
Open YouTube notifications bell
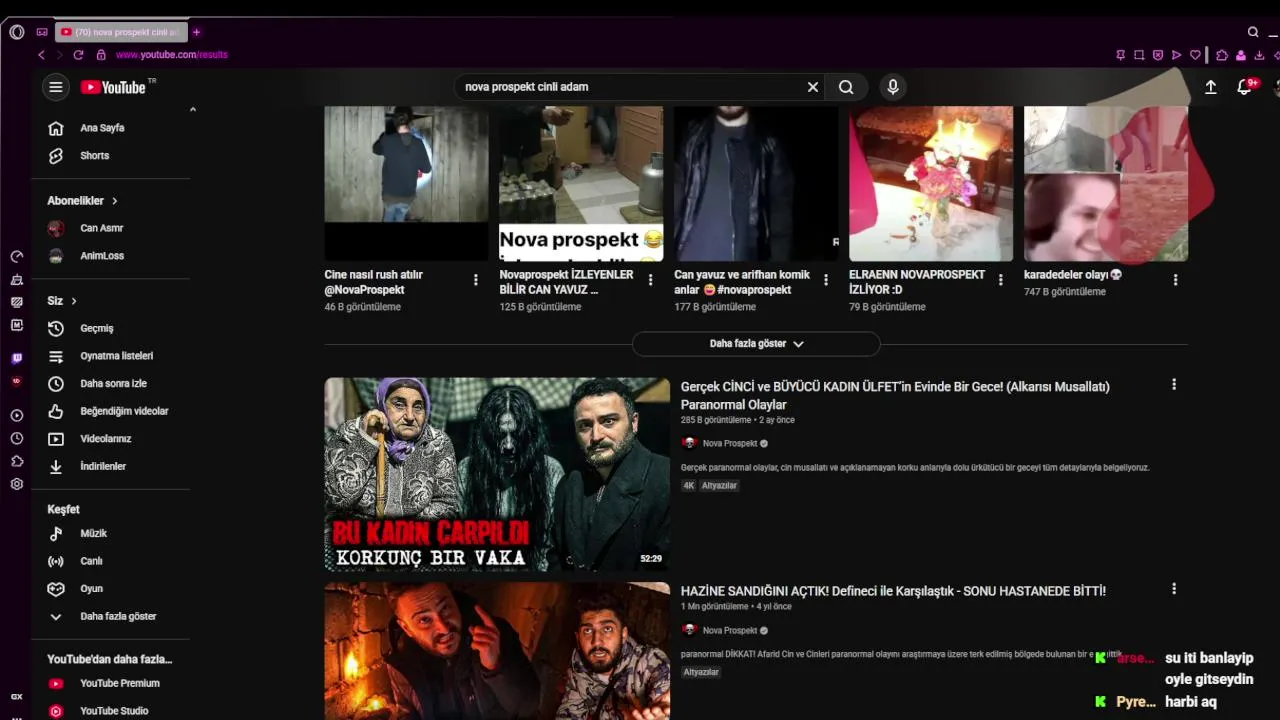pos(1244,87)
